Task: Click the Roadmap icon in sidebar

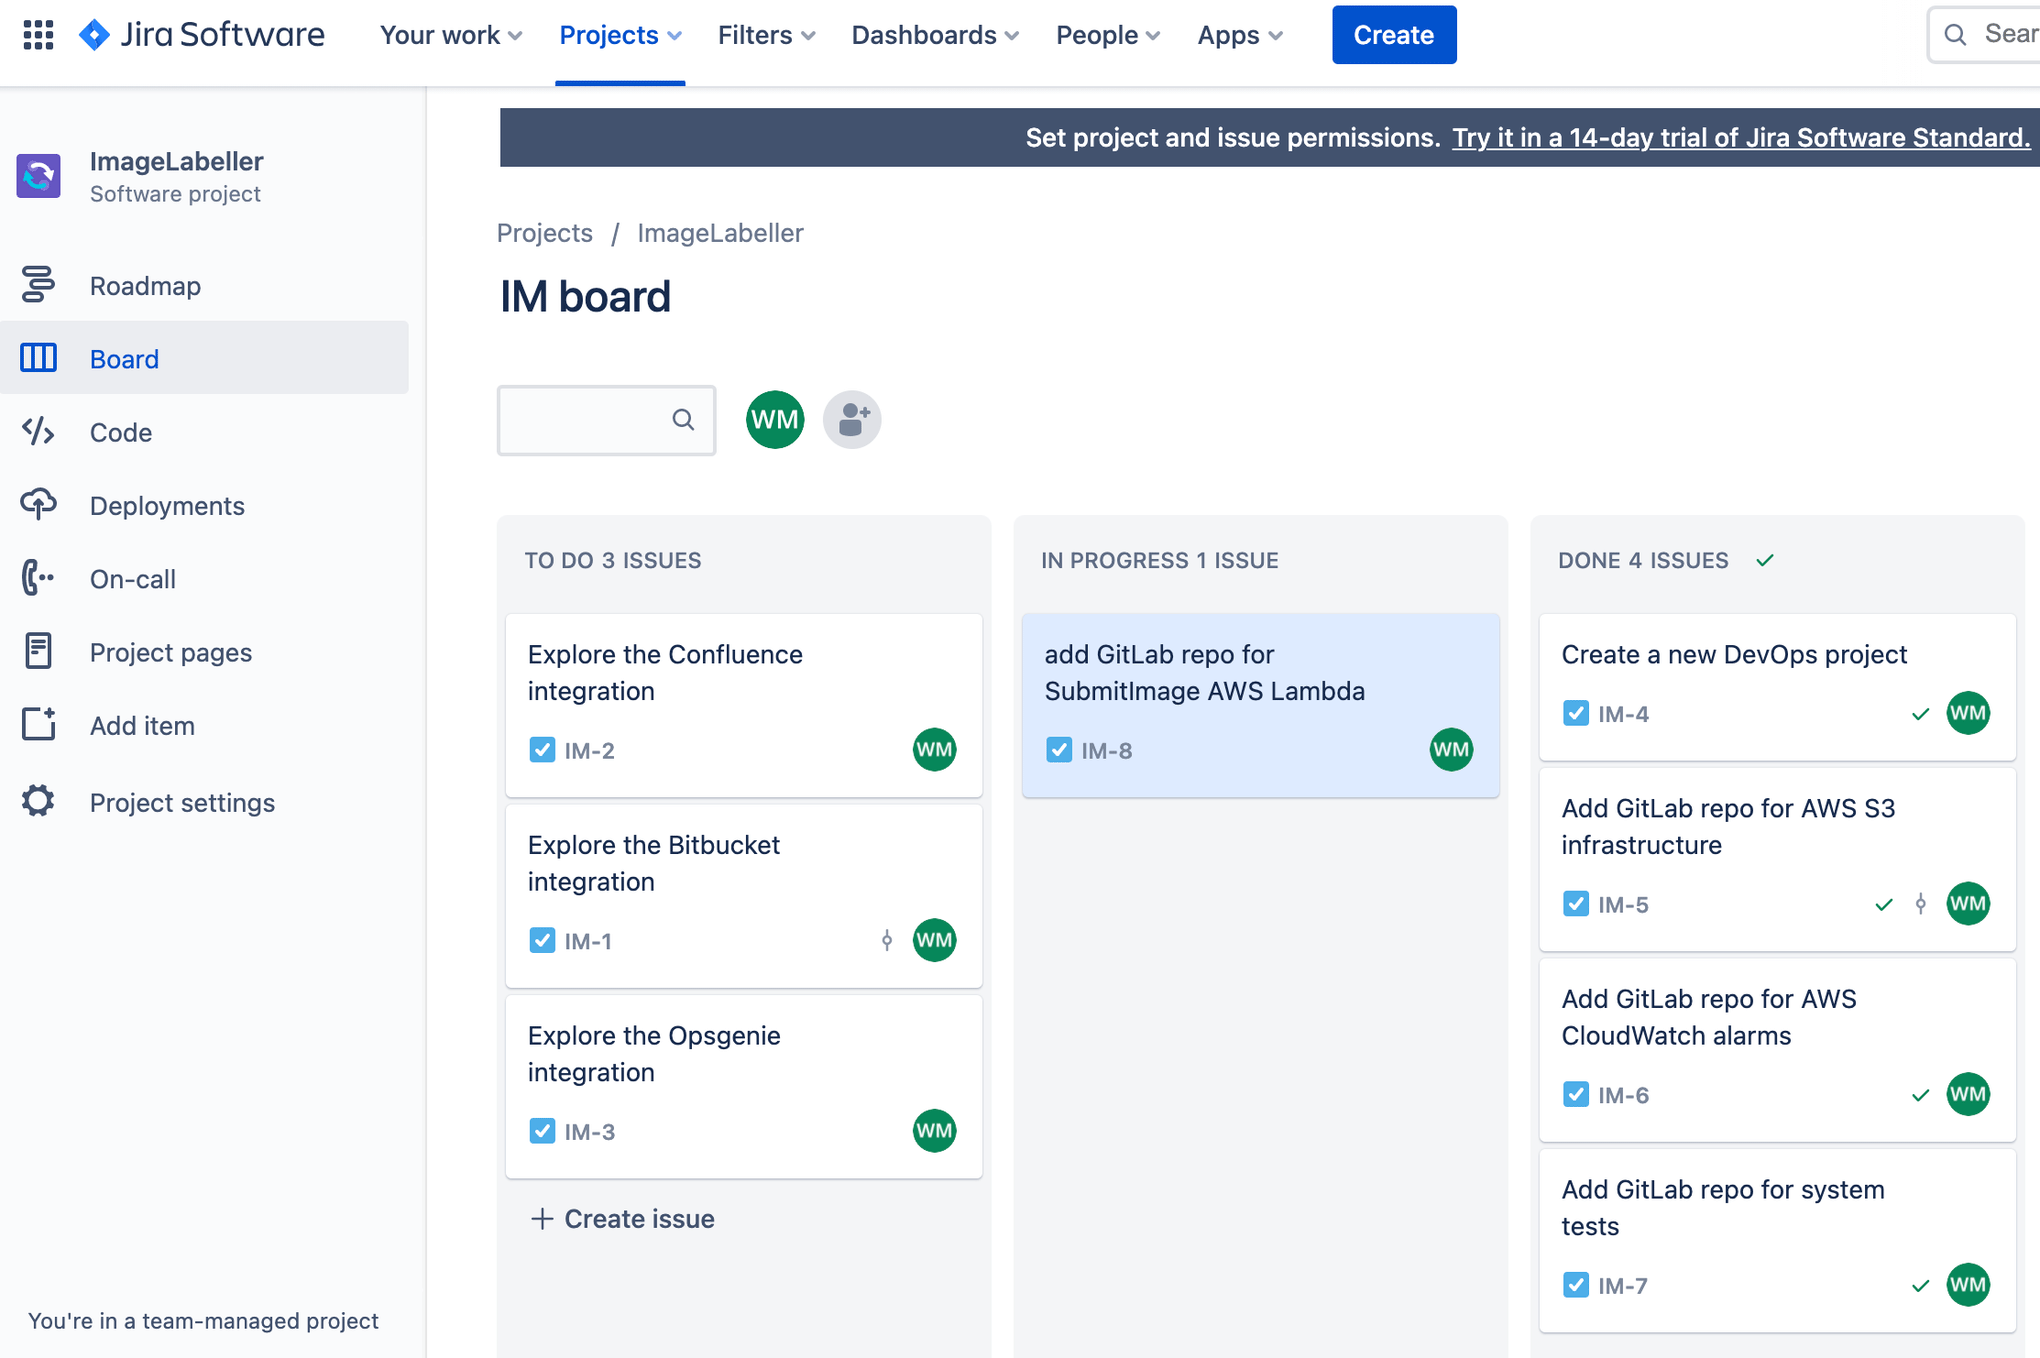Action: click(x=38, y=285)
